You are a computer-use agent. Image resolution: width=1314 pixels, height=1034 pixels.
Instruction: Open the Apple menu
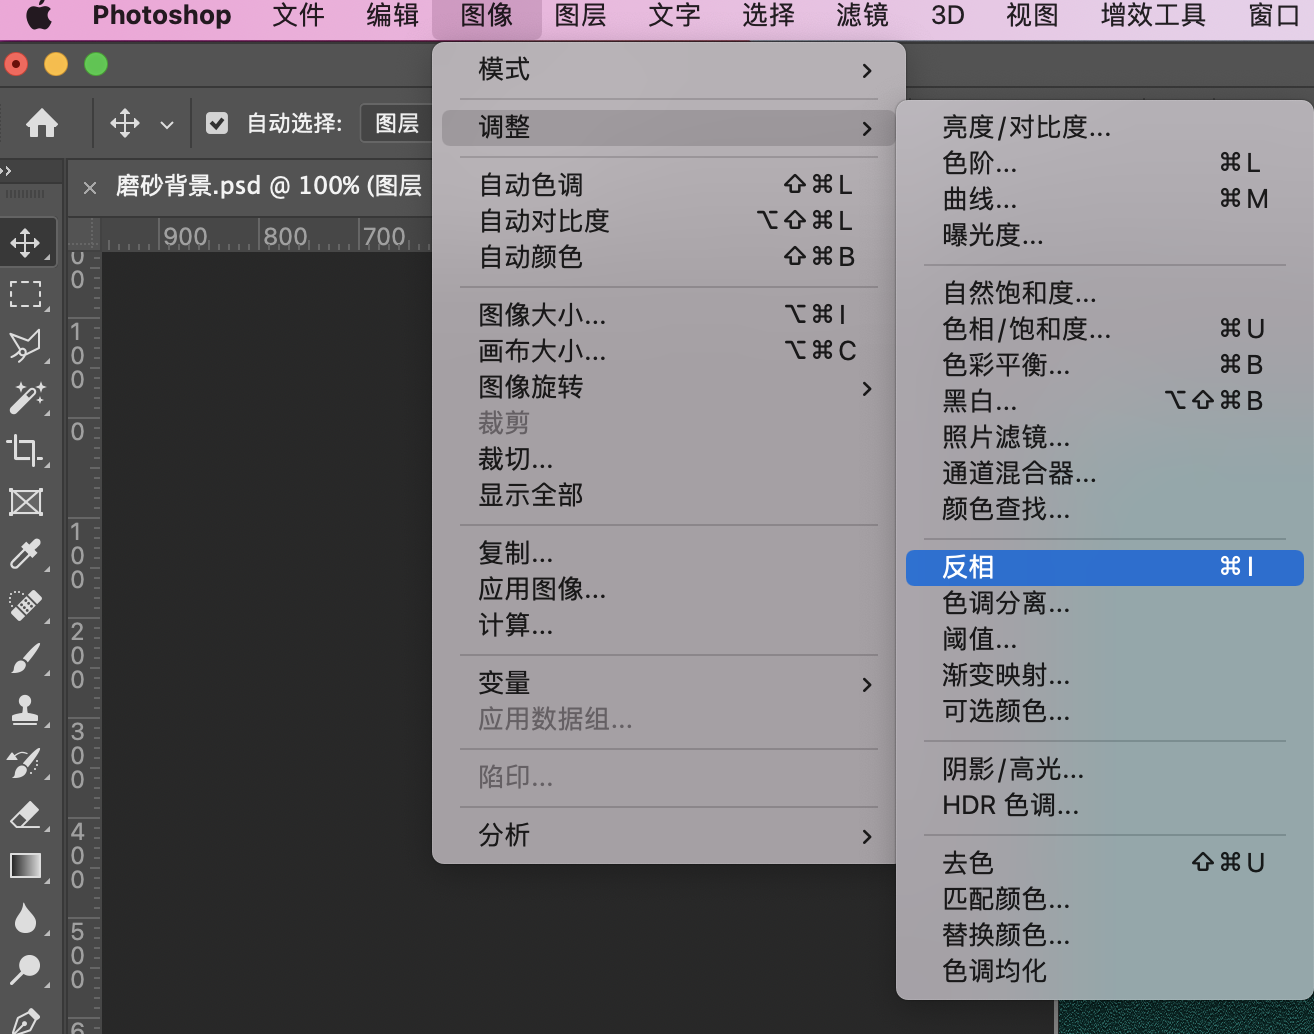[x=38, y=16]
